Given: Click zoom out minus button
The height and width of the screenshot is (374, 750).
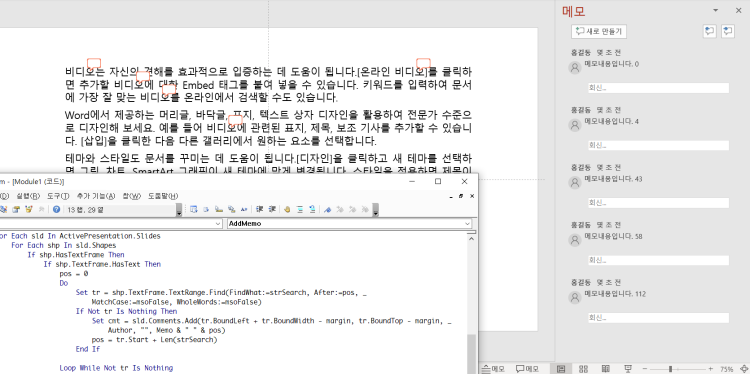Looking at the screenshot, I should click(x=645, y=369).
